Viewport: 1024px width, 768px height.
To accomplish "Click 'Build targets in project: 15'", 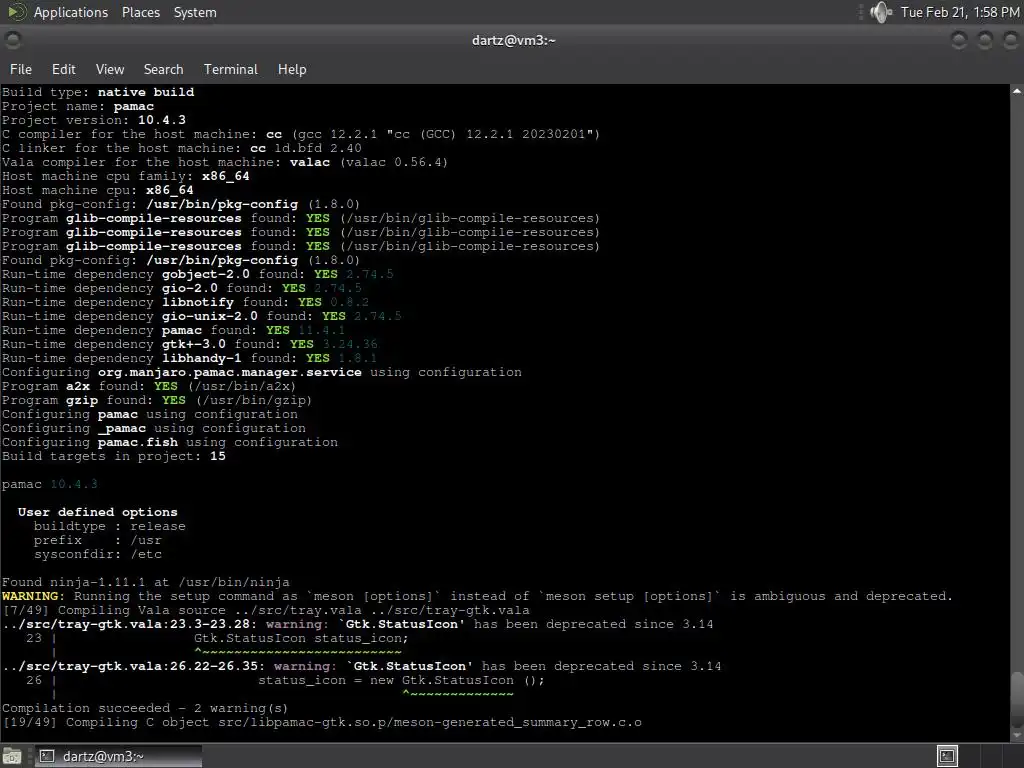I will point(114,456).
